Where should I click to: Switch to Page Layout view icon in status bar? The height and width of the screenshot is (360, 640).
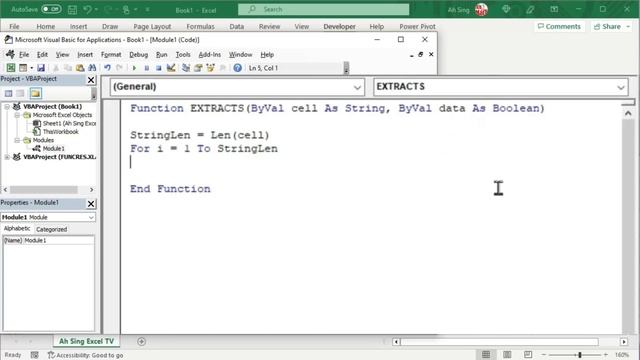(x=507, y=355)
